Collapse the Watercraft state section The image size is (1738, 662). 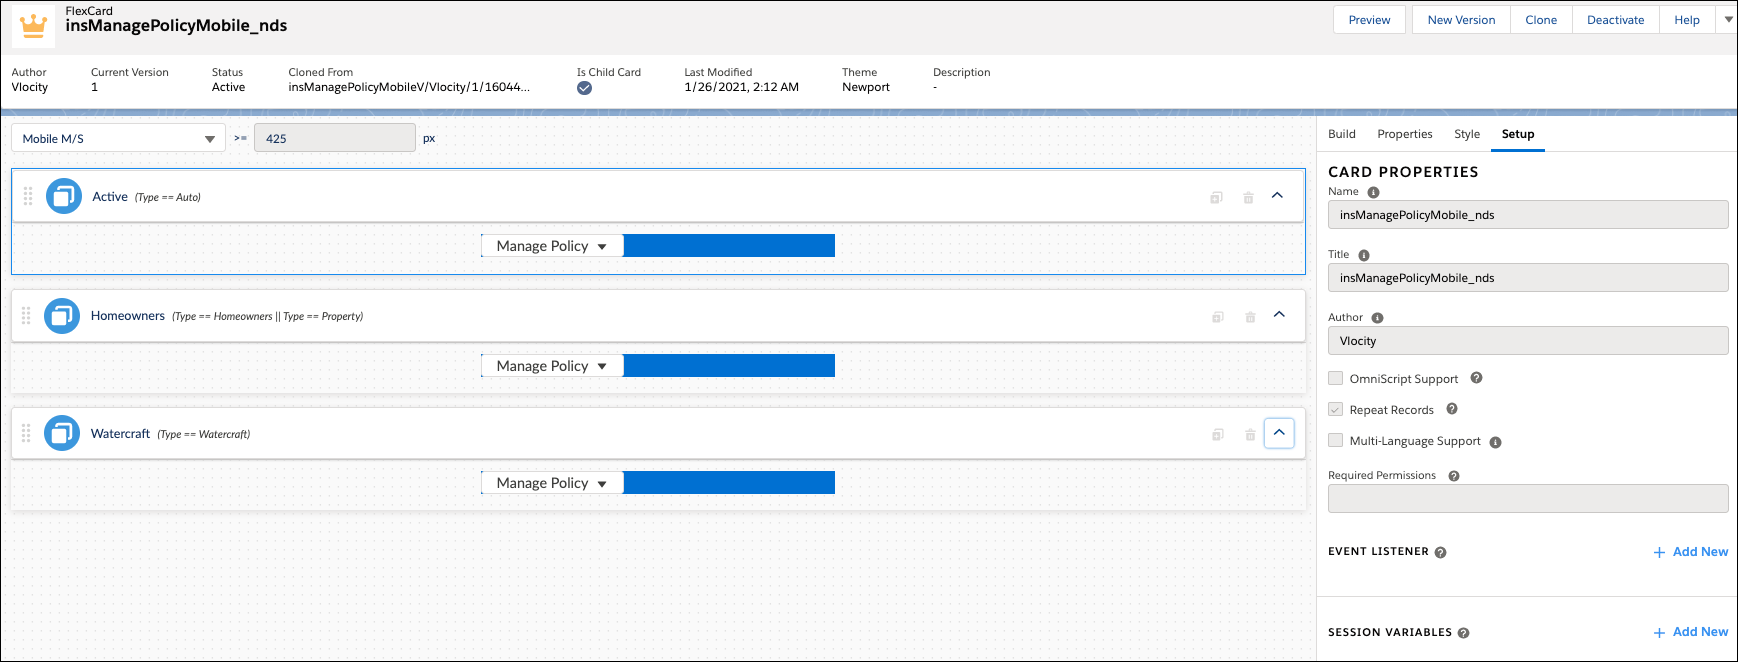click(x=1279, y=433)
